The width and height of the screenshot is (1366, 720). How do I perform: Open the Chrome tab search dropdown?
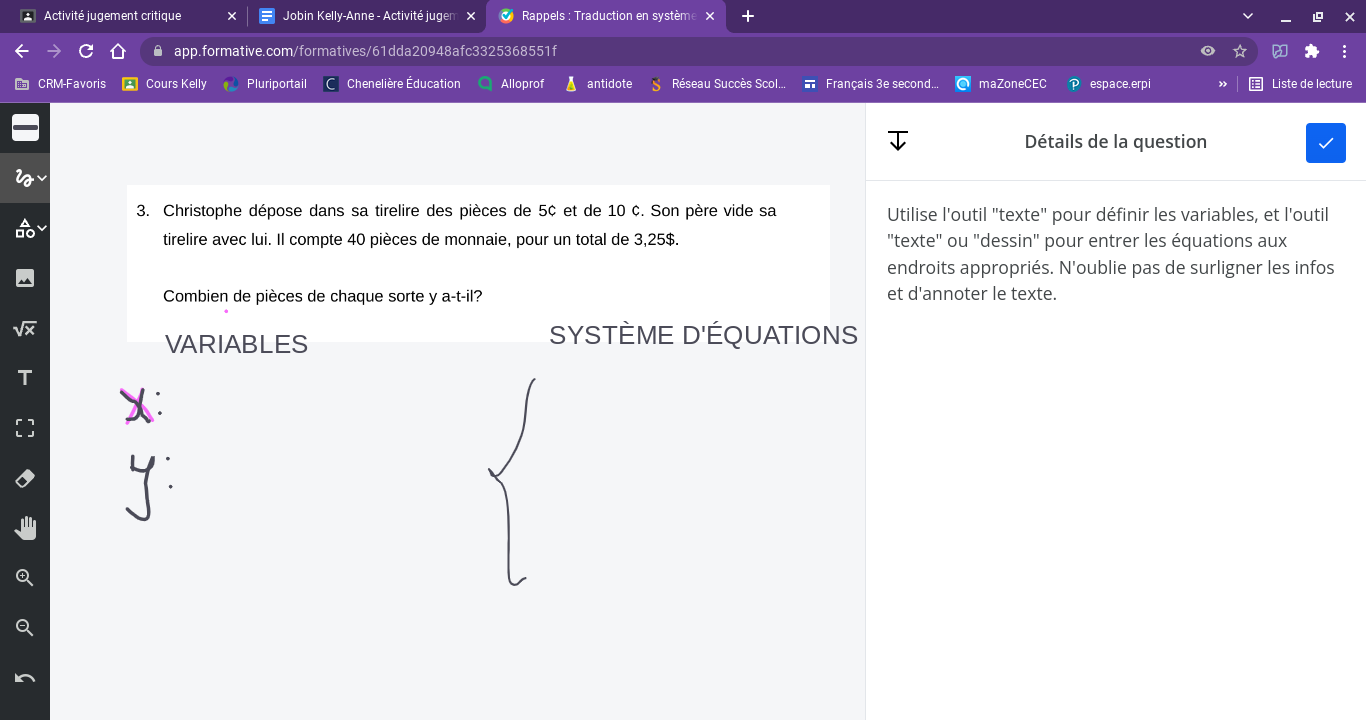pyautogui.click(x=1248, y=16)
